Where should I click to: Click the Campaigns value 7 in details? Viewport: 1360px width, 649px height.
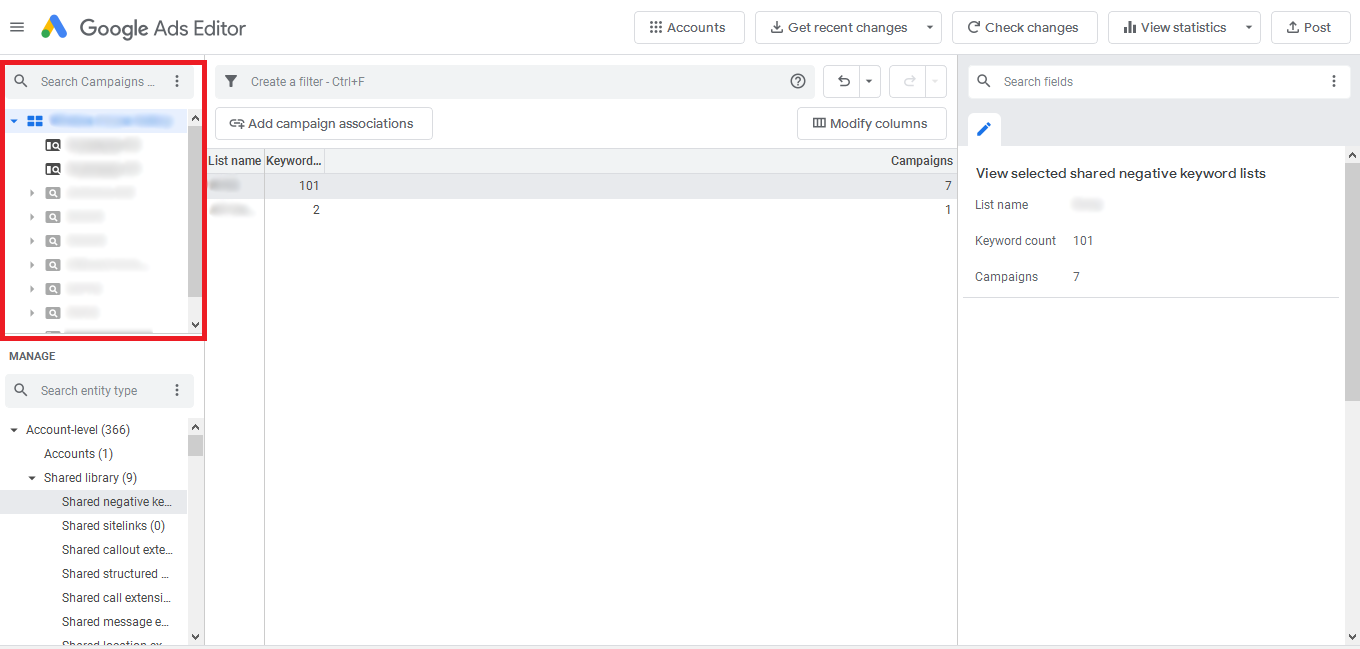(x=1076, y=277)
